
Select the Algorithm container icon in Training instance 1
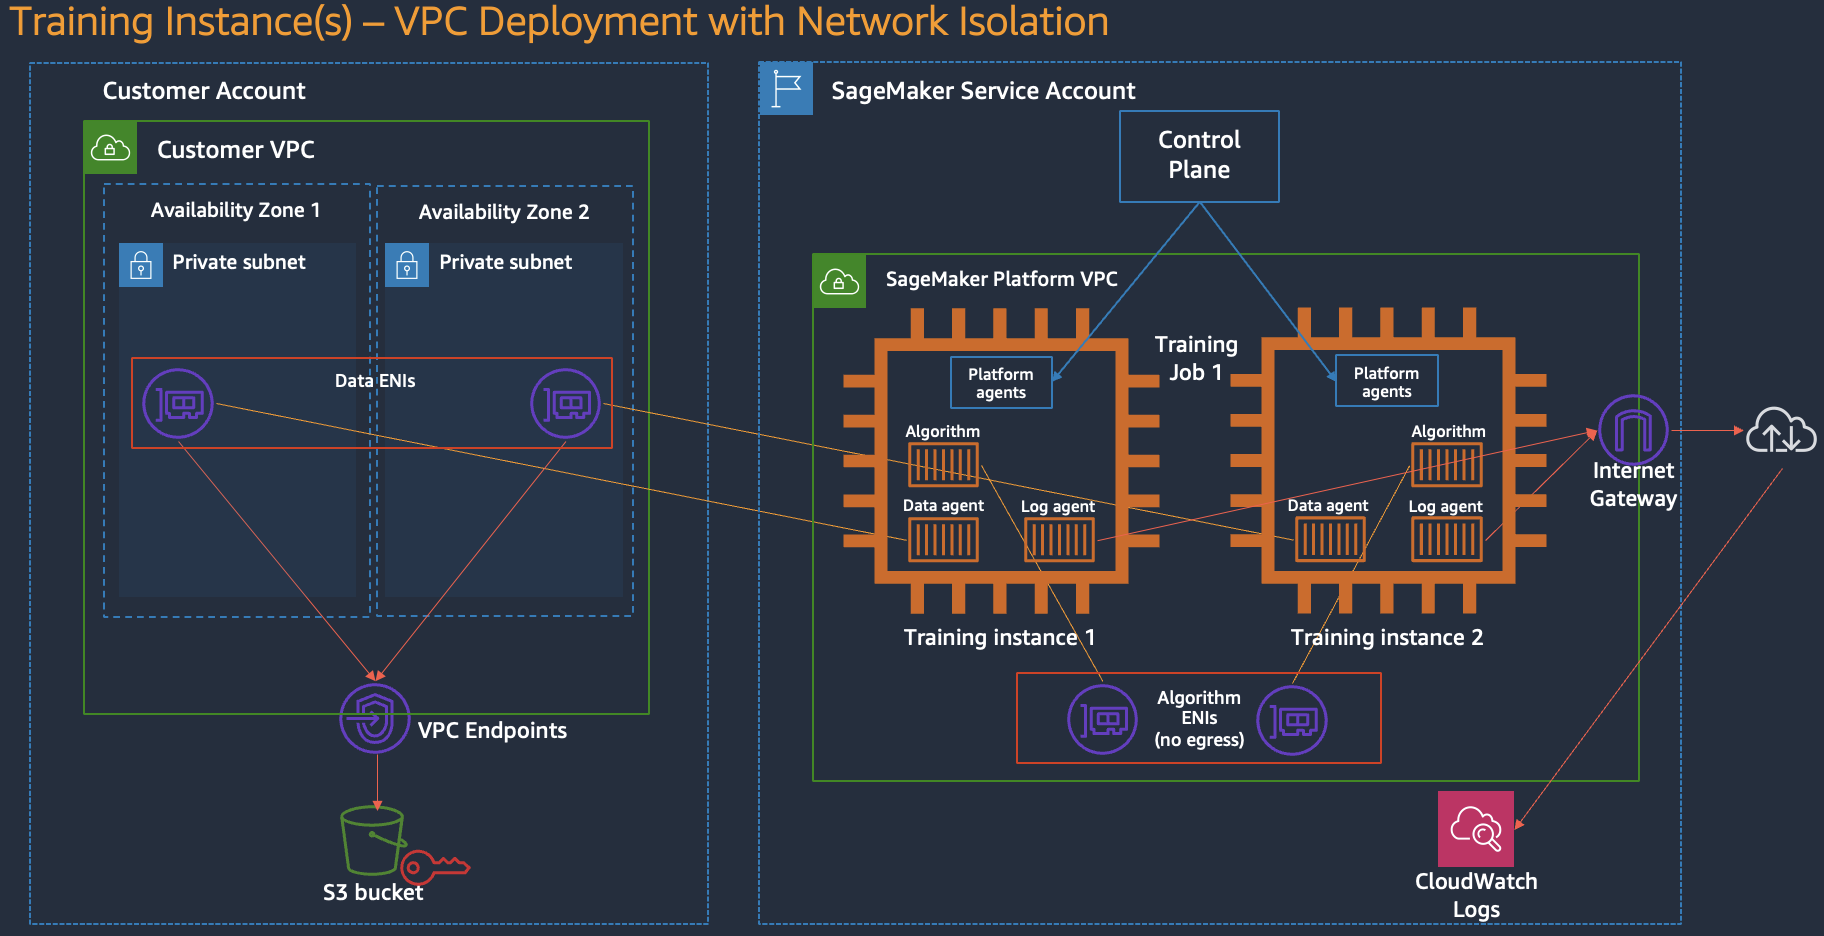click(x=943, y=464)
